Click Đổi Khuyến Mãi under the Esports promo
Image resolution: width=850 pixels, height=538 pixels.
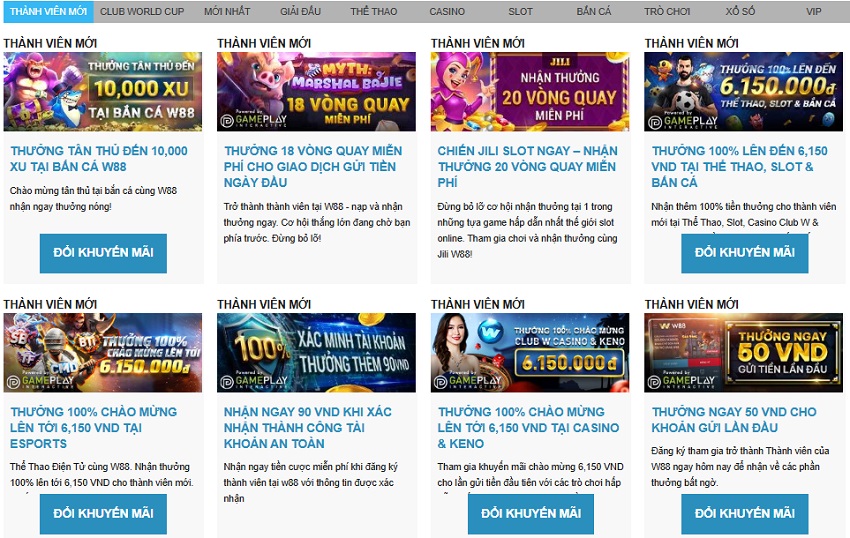tap(103, 514)
